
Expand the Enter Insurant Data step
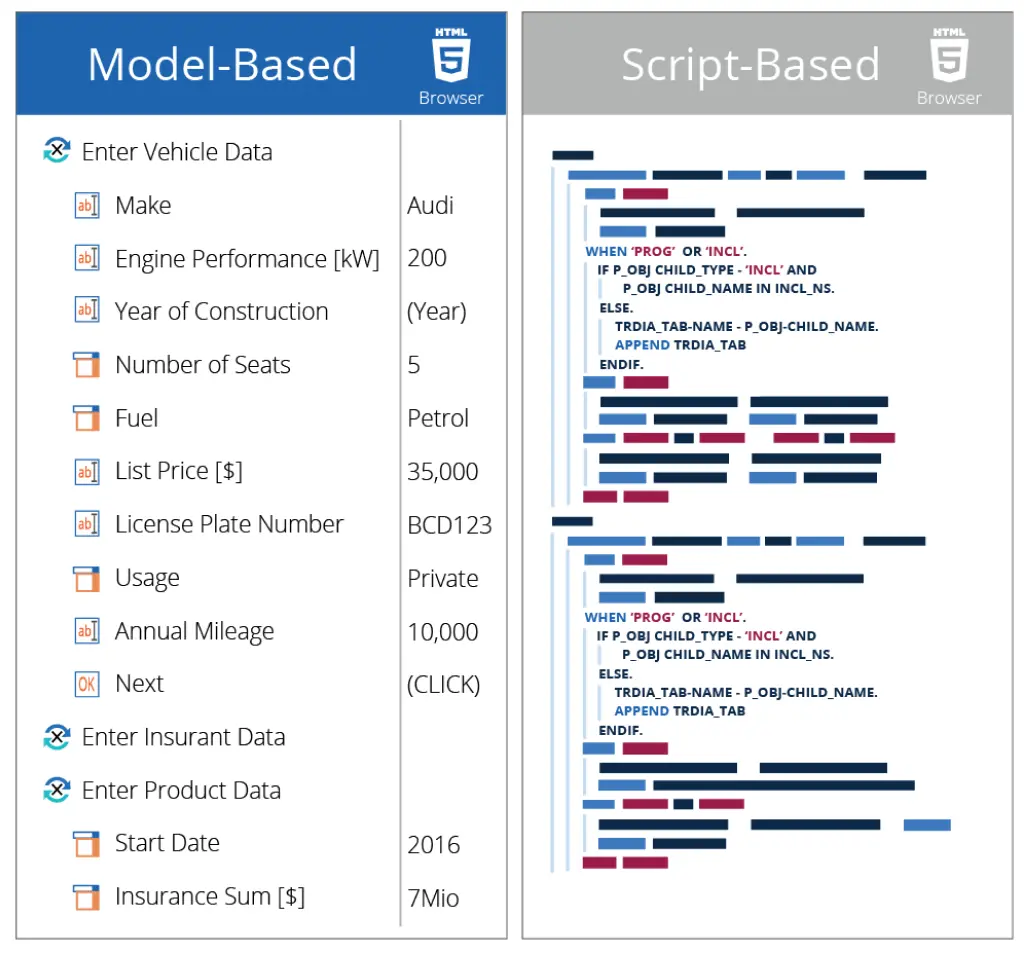(x=57, y=738)
